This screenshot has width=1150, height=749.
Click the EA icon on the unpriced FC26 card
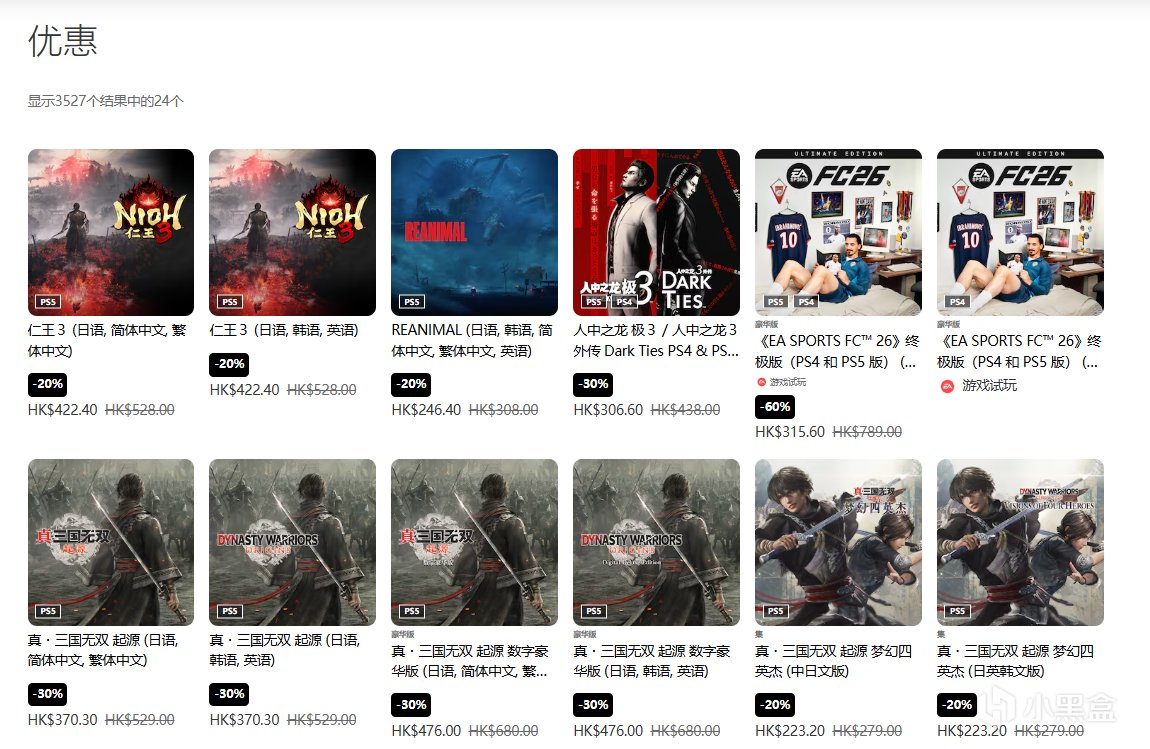click(x=947, y=386)
